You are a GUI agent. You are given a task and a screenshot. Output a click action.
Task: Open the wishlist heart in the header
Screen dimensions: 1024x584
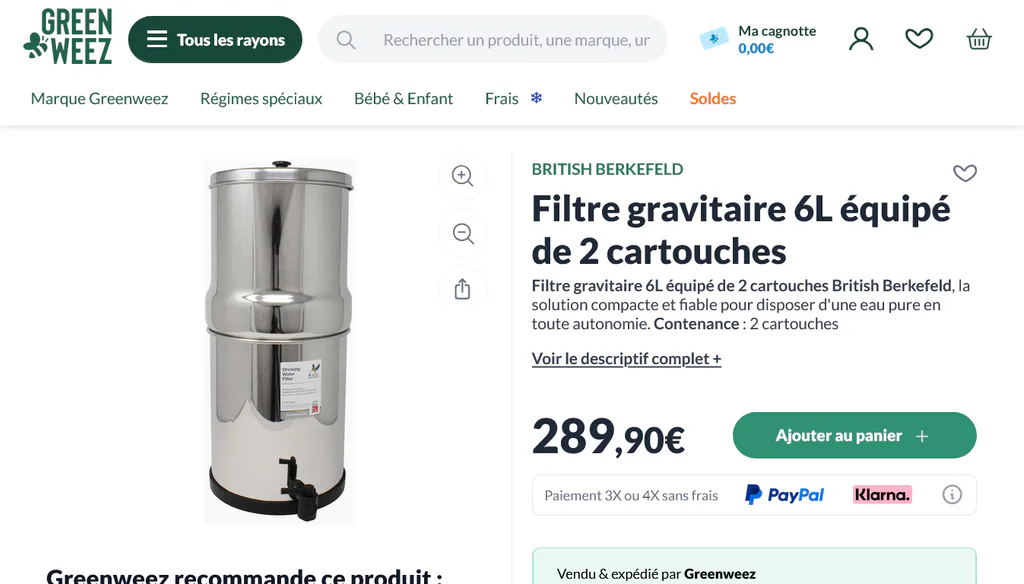click(919, 39)
